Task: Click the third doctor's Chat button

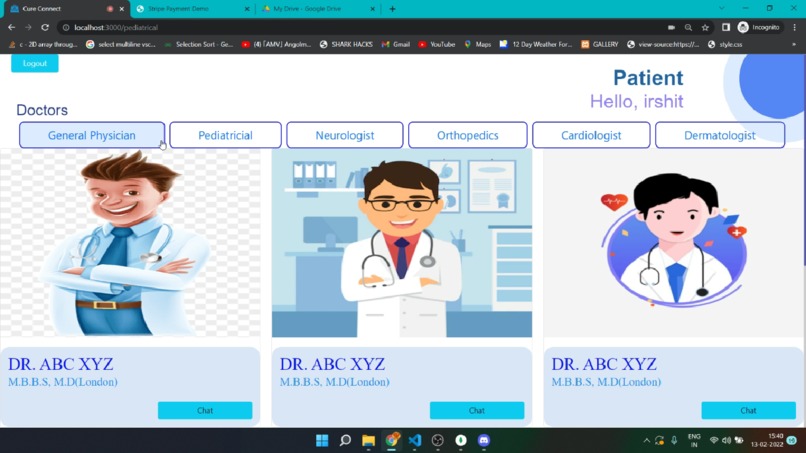Action: [x=748, y=410]
